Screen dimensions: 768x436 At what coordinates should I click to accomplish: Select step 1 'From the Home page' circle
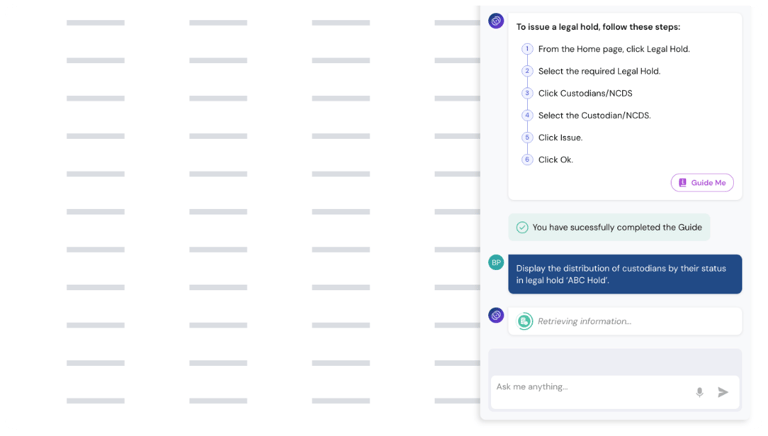pos(527,49)
